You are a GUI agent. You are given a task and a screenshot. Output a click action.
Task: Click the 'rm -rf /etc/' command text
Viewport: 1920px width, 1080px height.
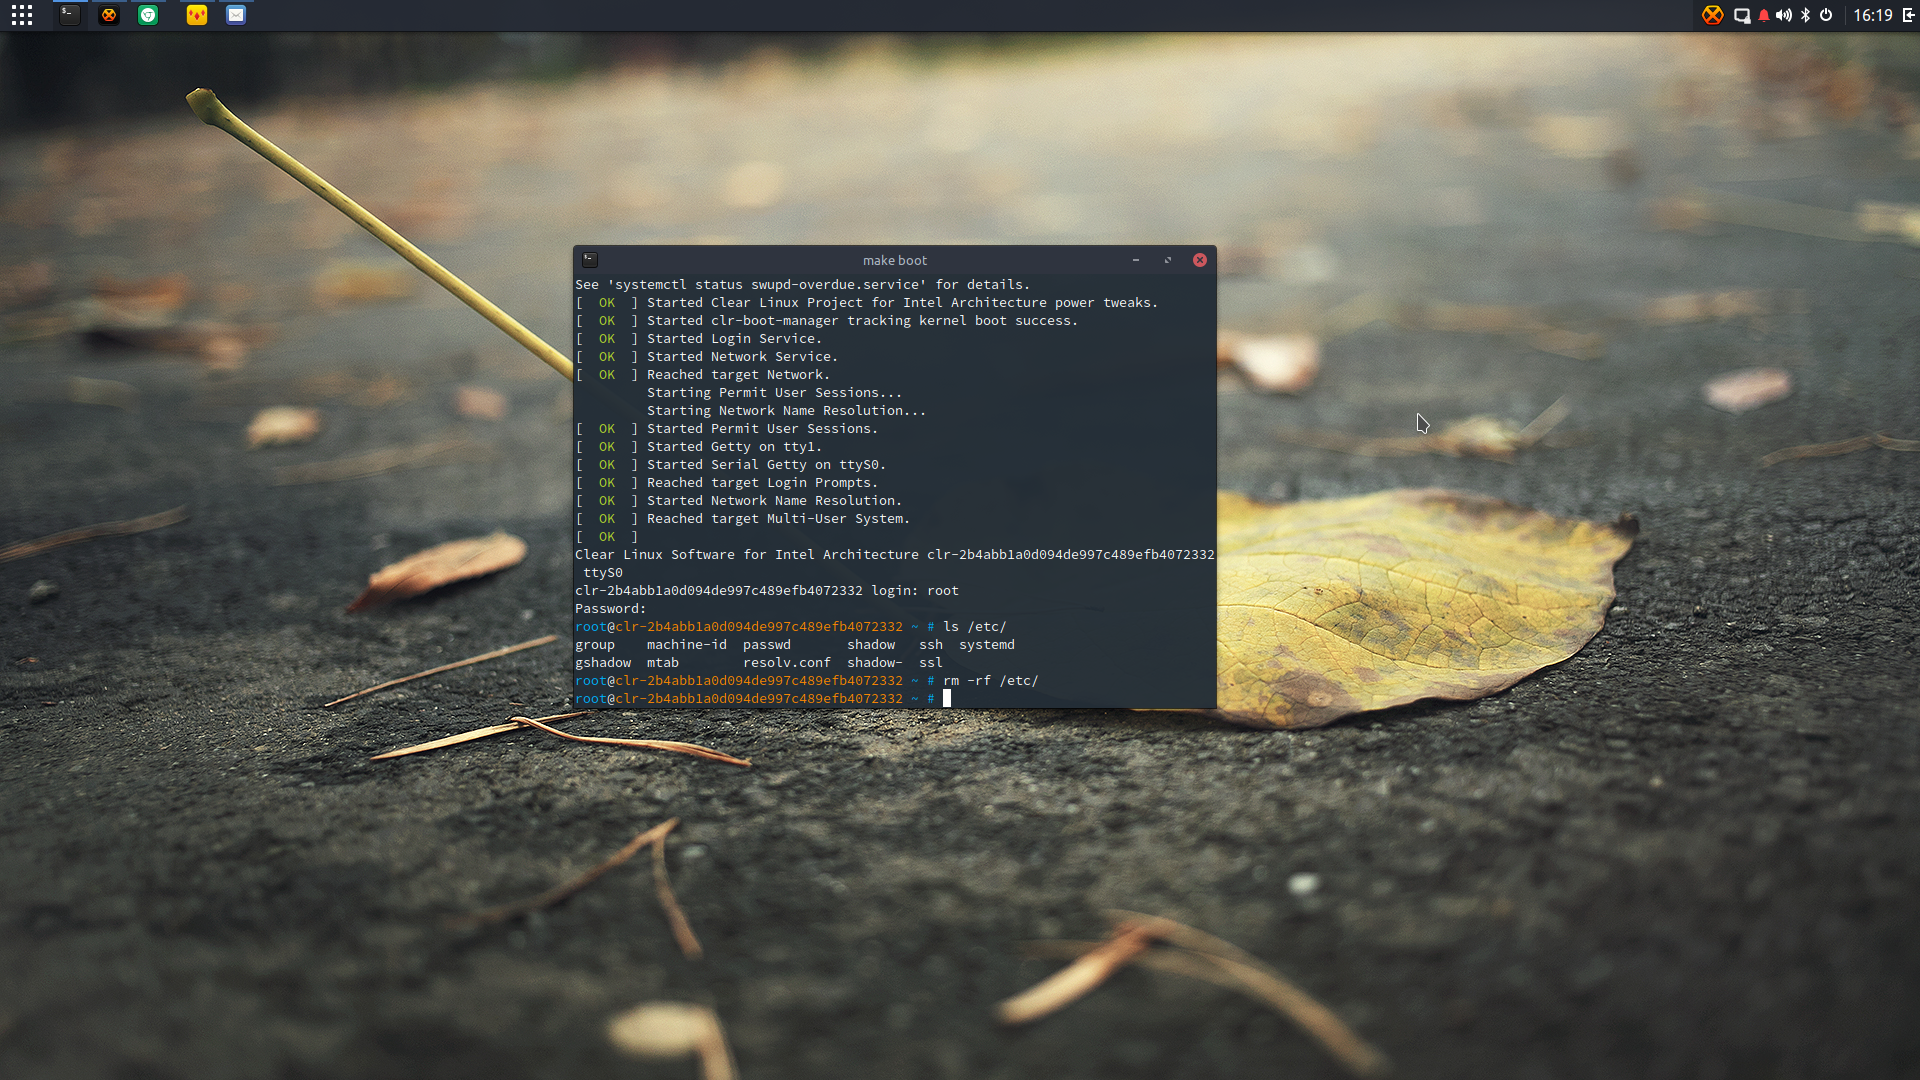pyautogui.click(x=991, y=681)
